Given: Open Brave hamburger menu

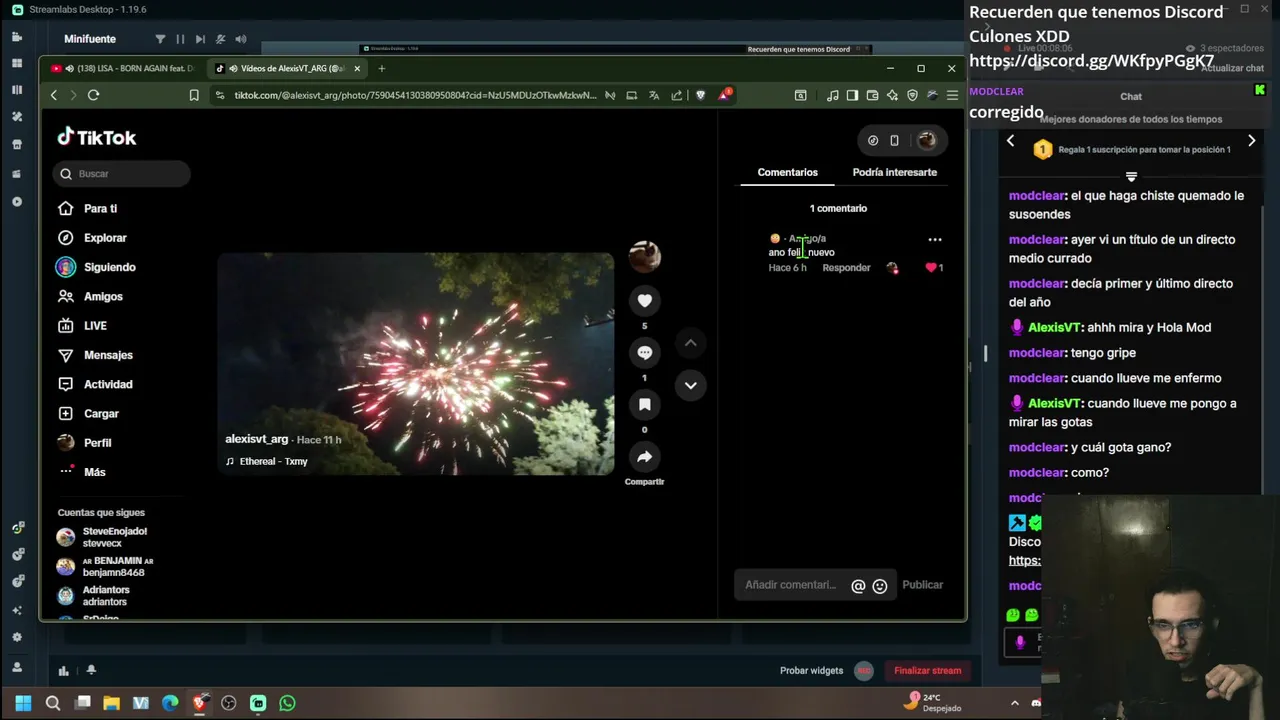Looking at the screenshot, I should pos(952,95).
